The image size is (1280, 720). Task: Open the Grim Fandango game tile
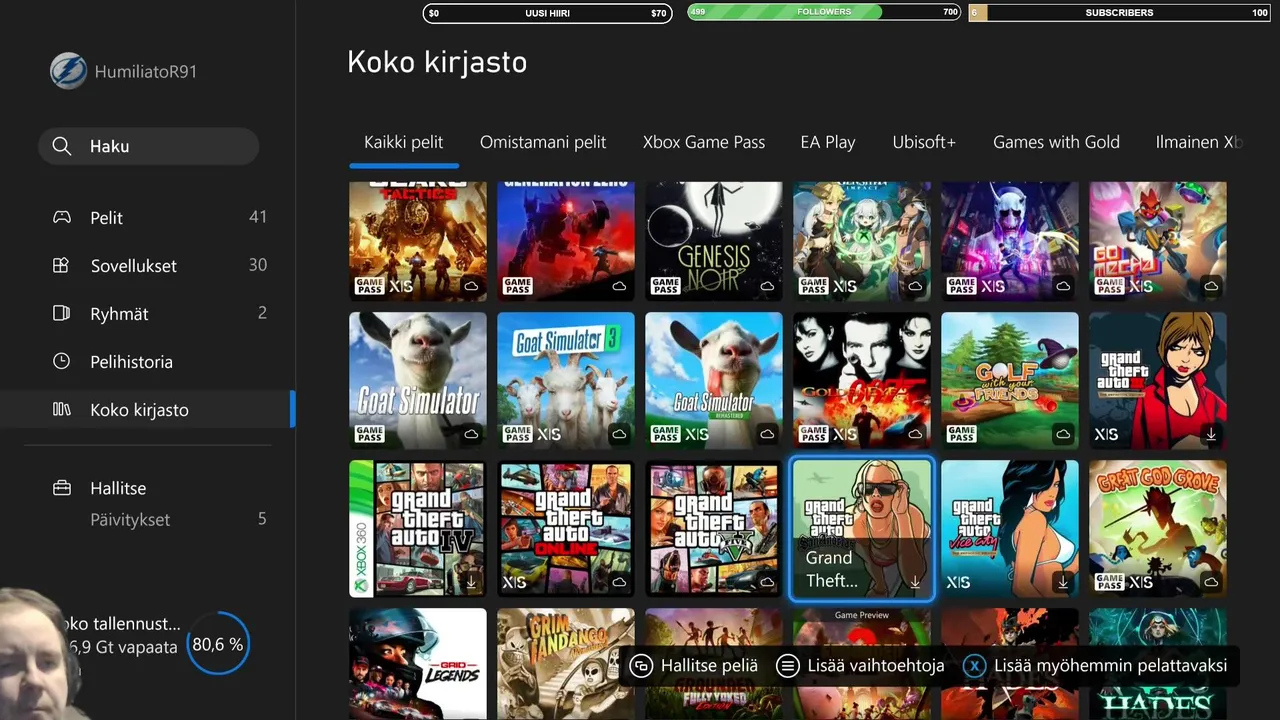pos(566,664)
